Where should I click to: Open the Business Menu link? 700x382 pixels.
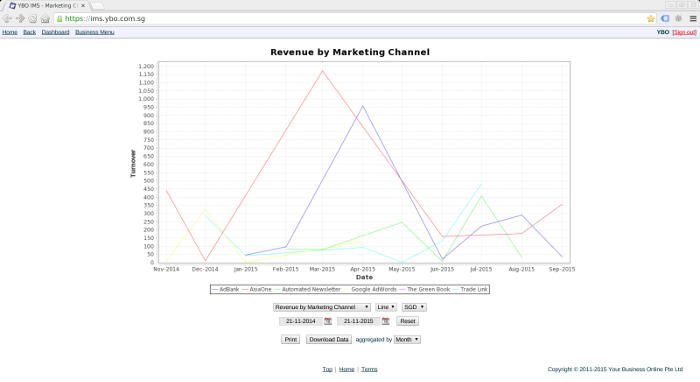(95, 32)
